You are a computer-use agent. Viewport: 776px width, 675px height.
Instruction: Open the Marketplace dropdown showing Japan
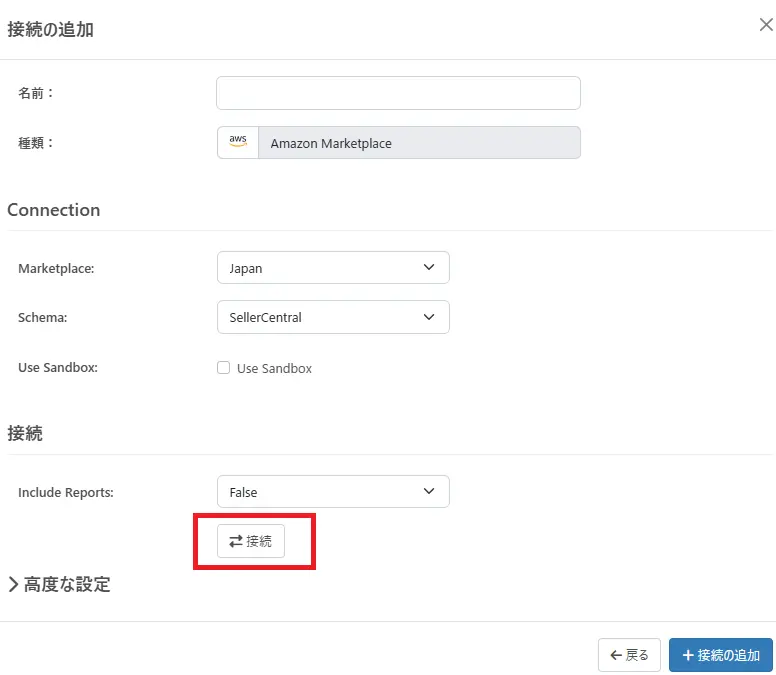pos(333,268)
